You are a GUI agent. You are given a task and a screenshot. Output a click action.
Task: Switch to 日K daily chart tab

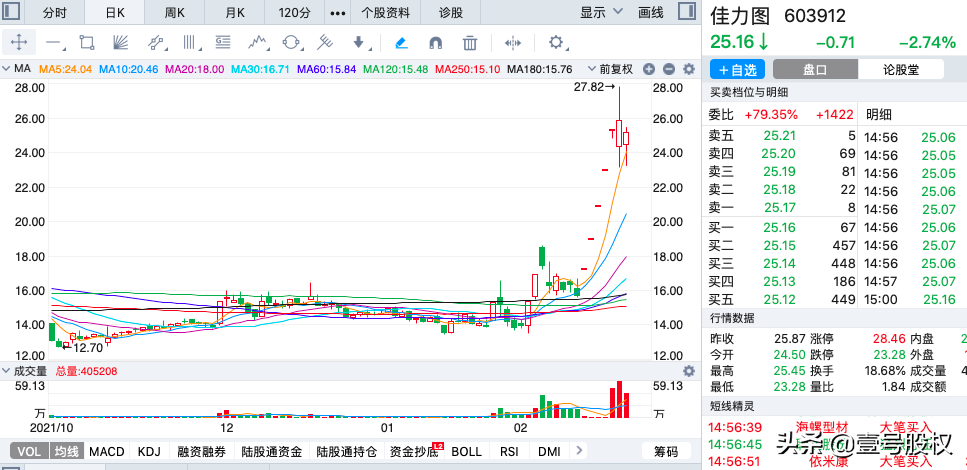tap(115, 12)
